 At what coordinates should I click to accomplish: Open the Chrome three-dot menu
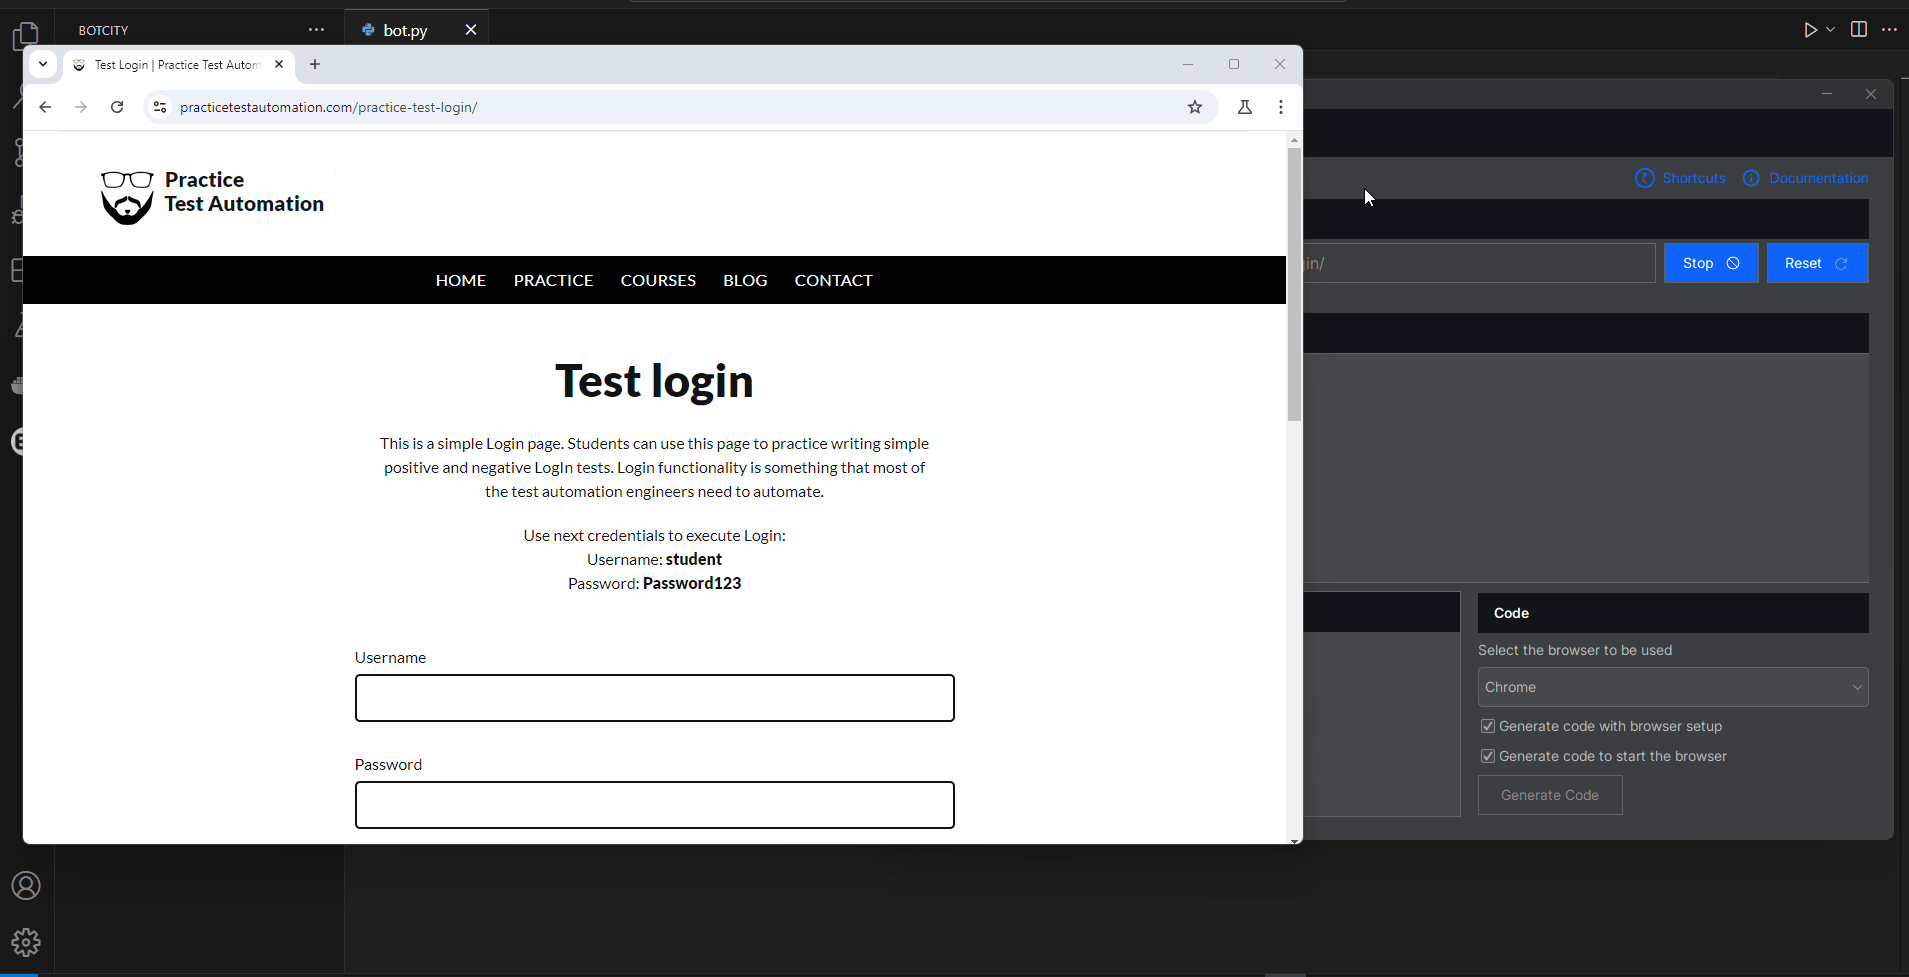pos(1281,107)
